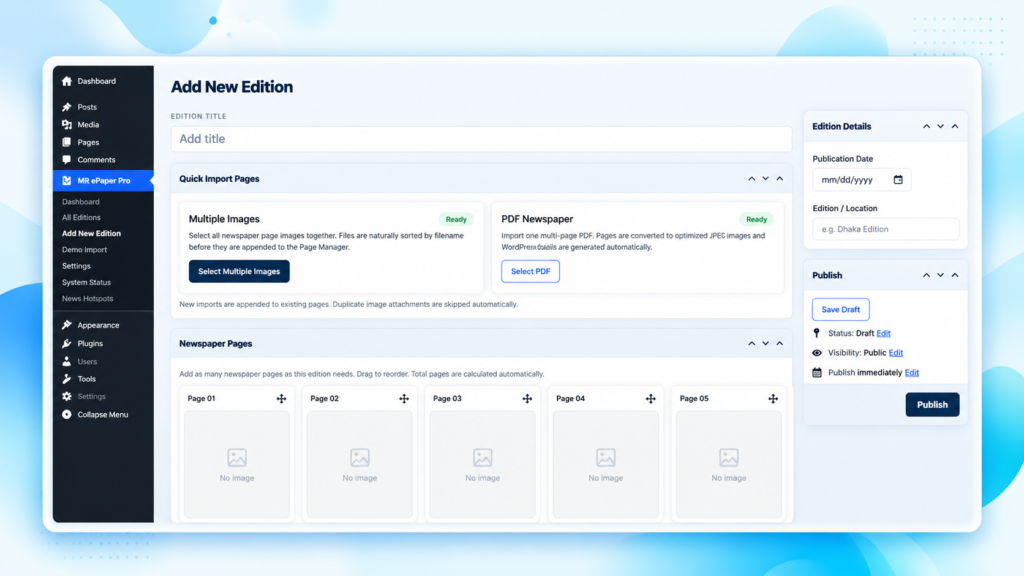Open All Editions submenu item

coord(81,217)
